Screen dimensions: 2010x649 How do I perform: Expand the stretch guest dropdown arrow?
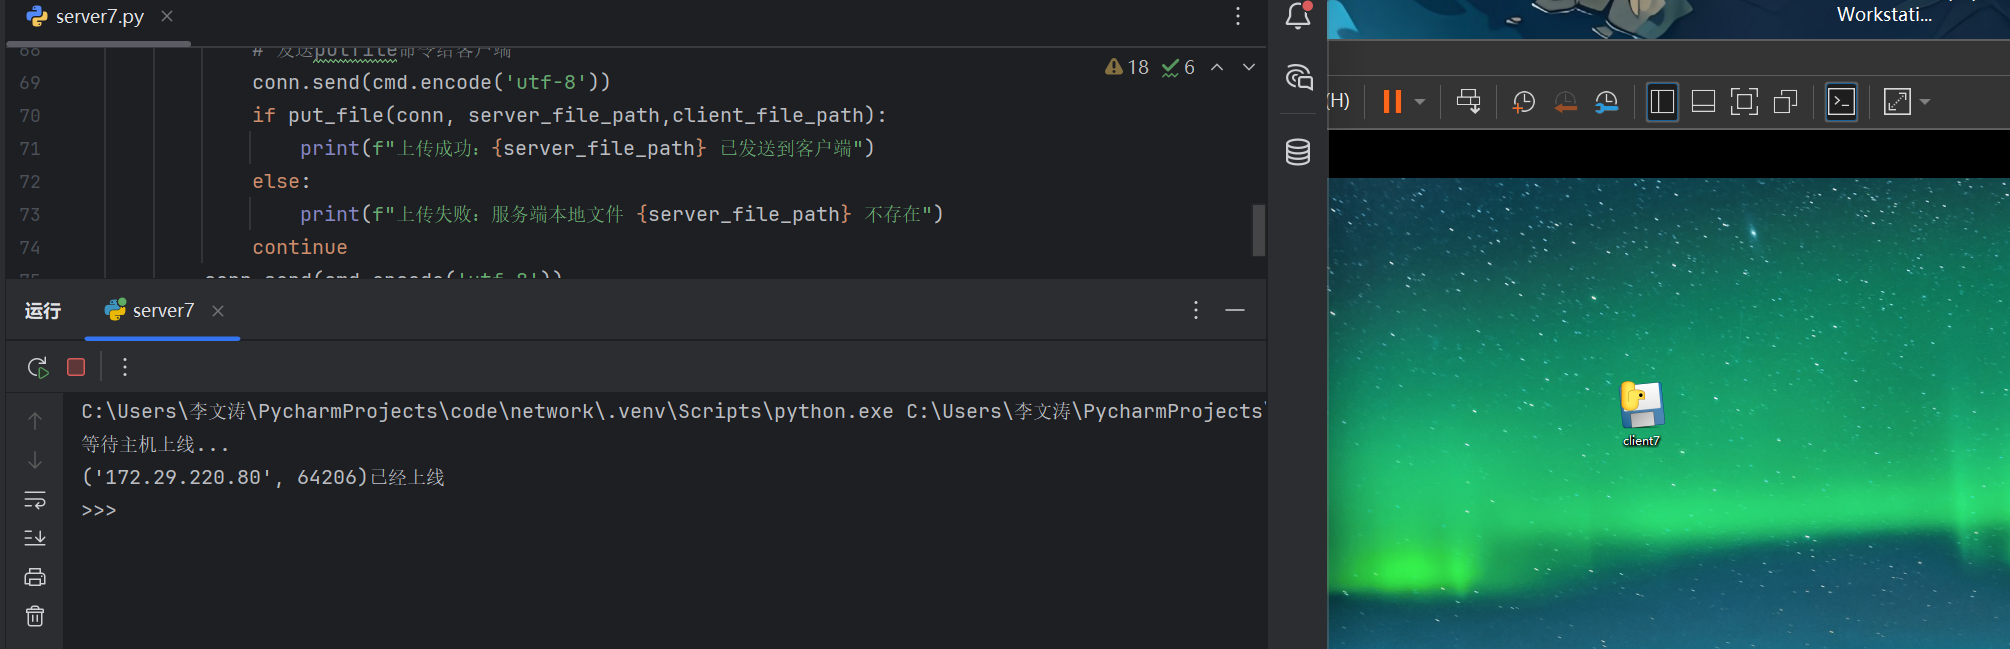click(1925, 102)
